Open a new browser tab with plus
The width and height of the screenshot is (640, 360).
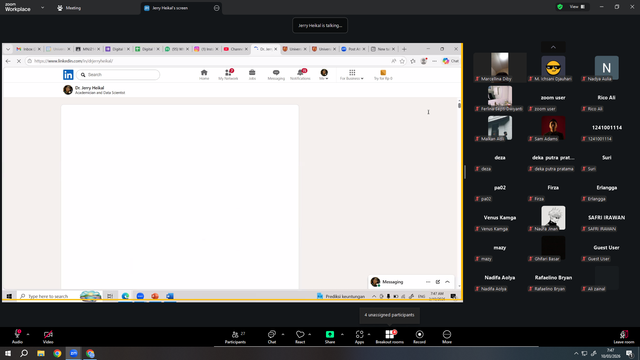click(x=404, y=49)
